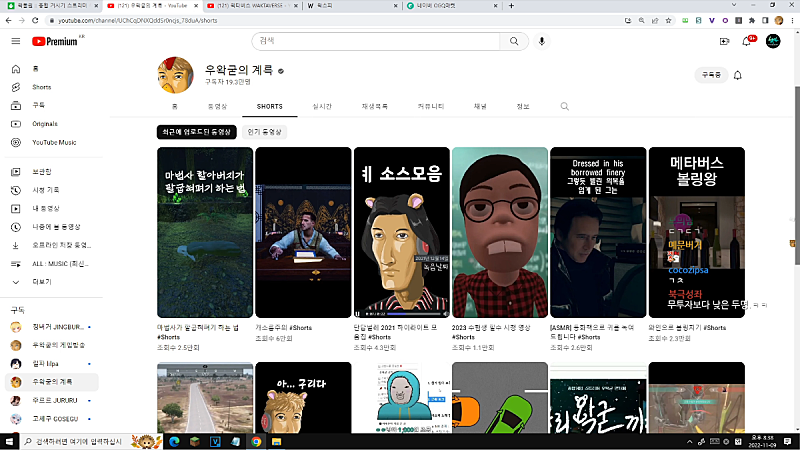This screenshot has width=800, height=450.
Task: Open the hamburger guide menu
Action: (x=15, y=41)
